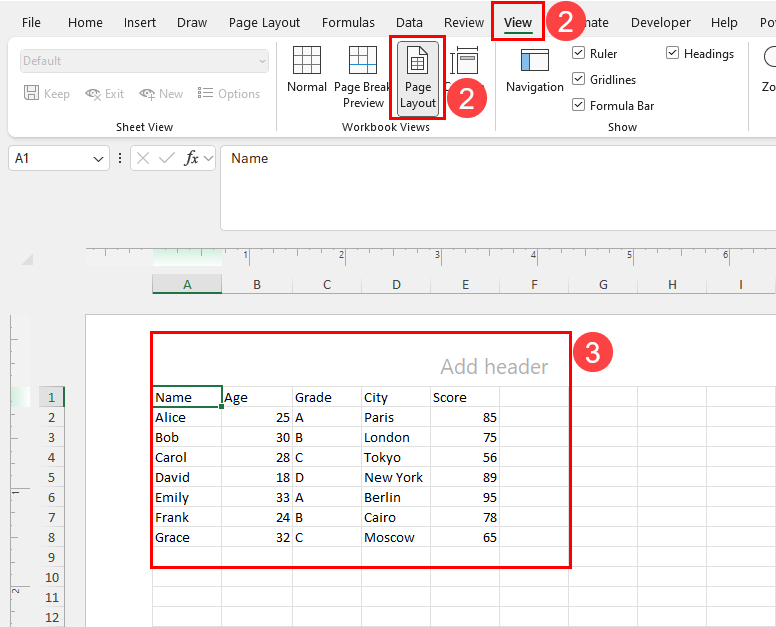Open the Review tab

(464, 23)
